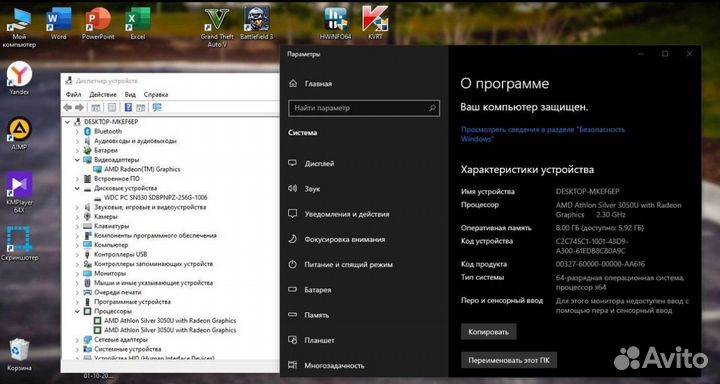The height and width of the screenshot is (384, 720).
Task: Select the 8,00 ГБ RAM value
Action: [x=600, y=228]
